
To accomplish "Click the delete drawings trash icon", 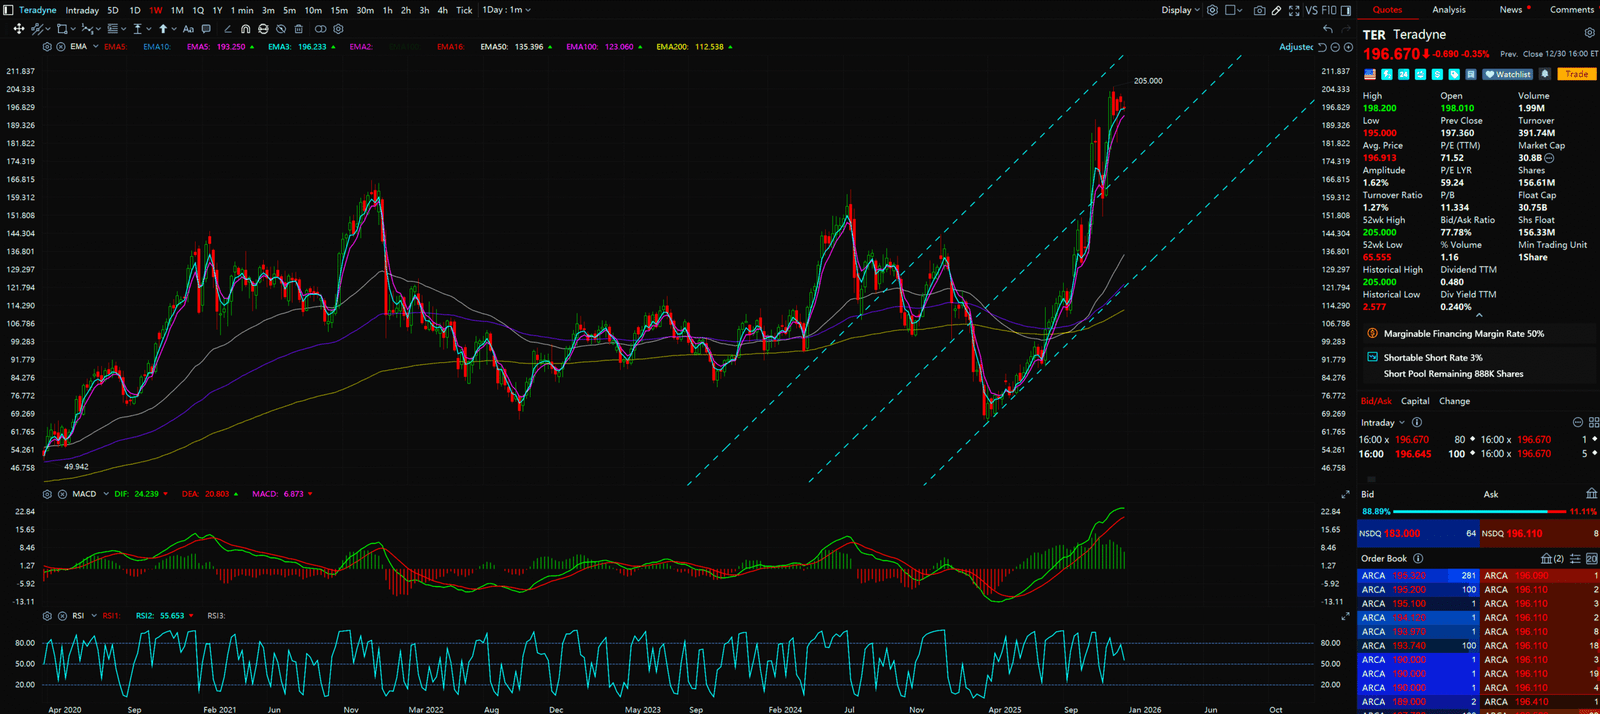I will coord(298,29).
